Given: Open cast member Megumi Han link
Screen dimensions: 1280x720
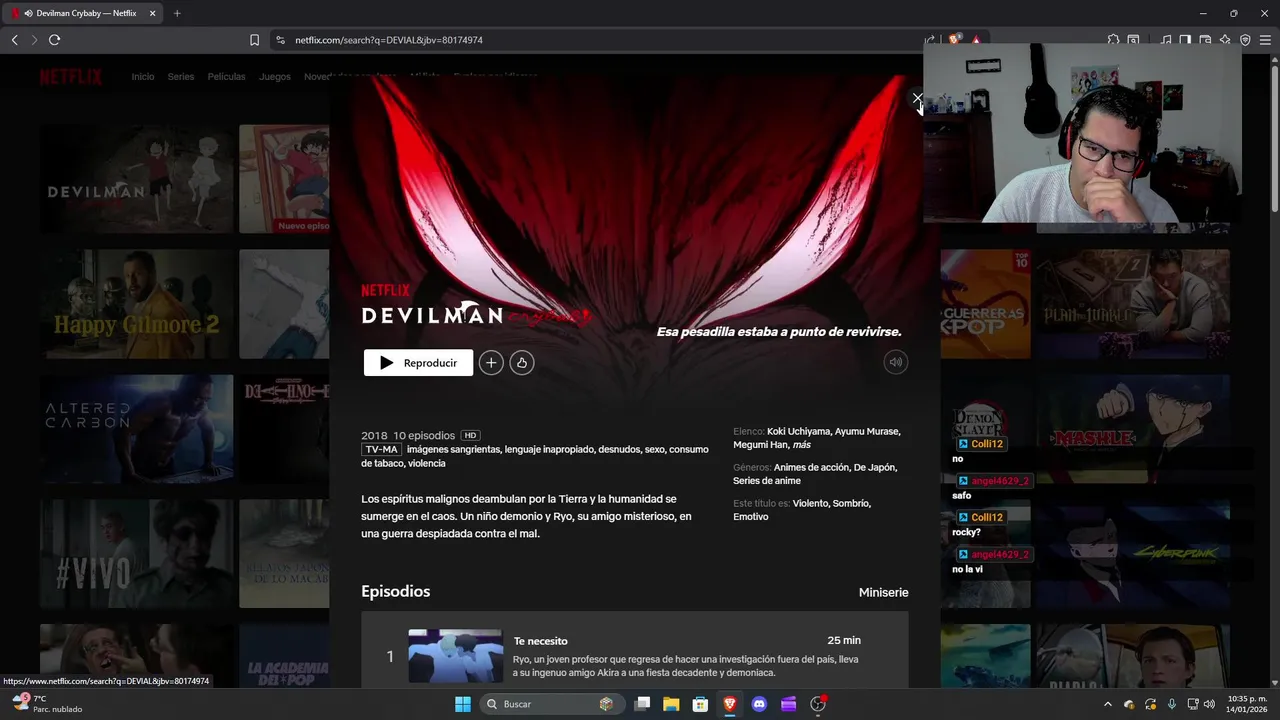Looking at the screenshot, I should (760, 445).
